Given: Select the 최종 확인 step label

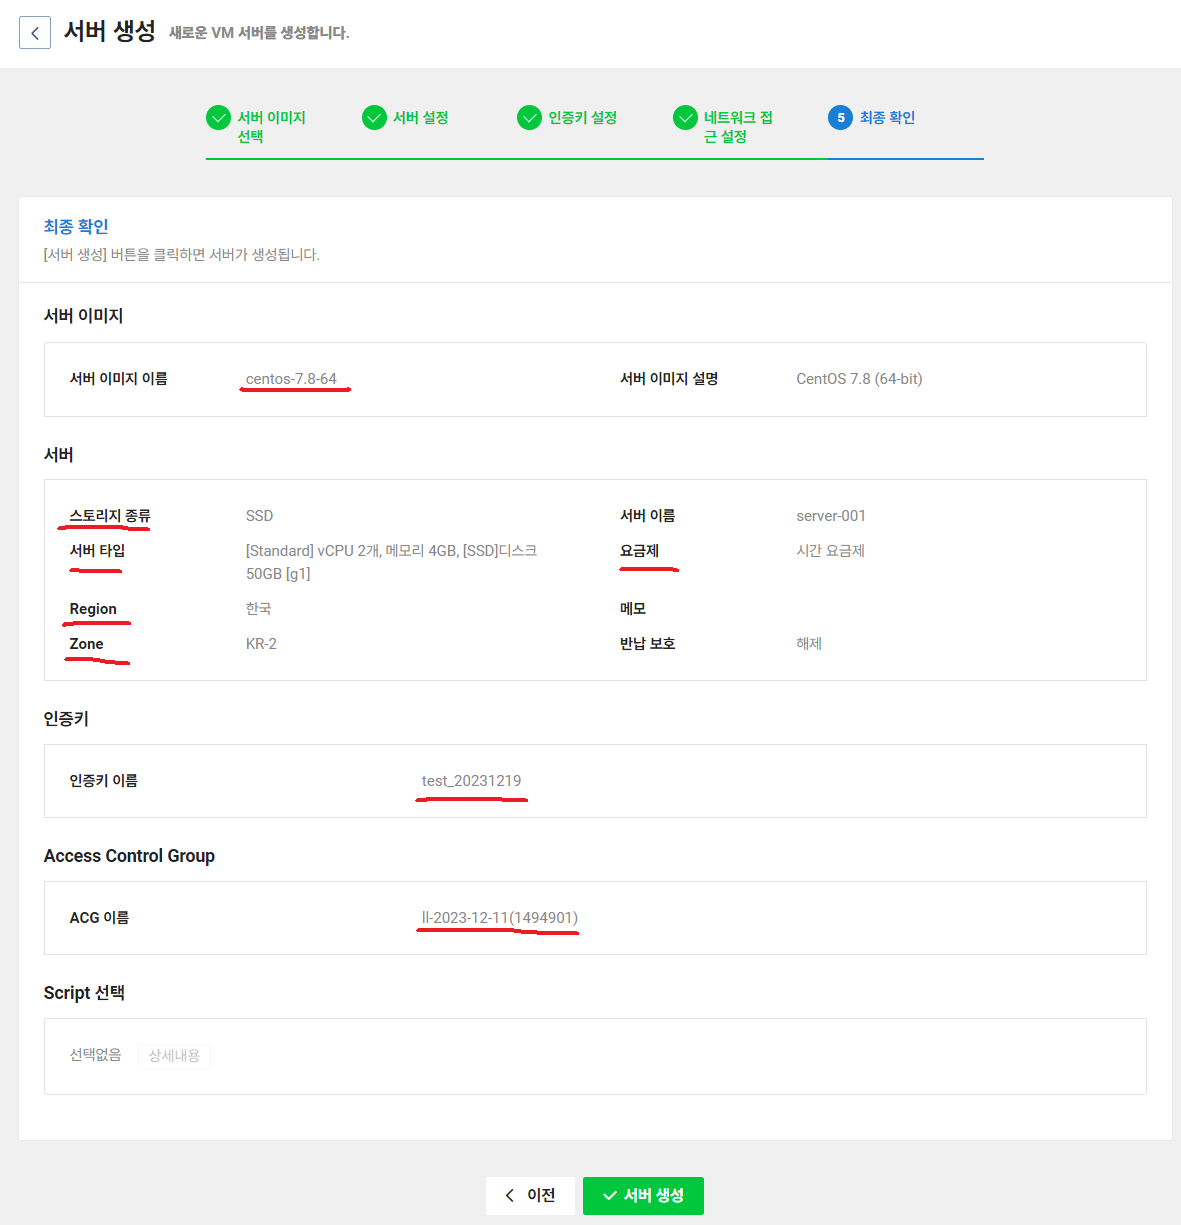Looking at the screenshot, I should pos(886,117).
